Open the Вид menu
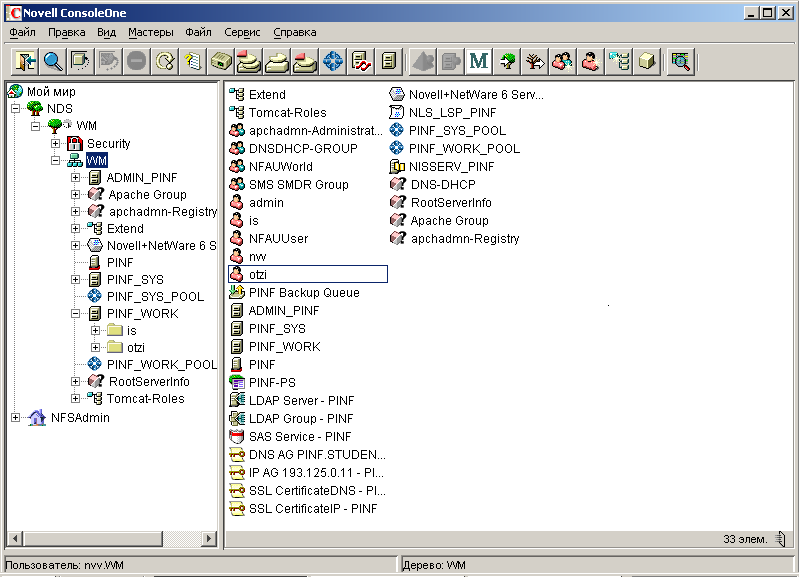 [106, 32]
